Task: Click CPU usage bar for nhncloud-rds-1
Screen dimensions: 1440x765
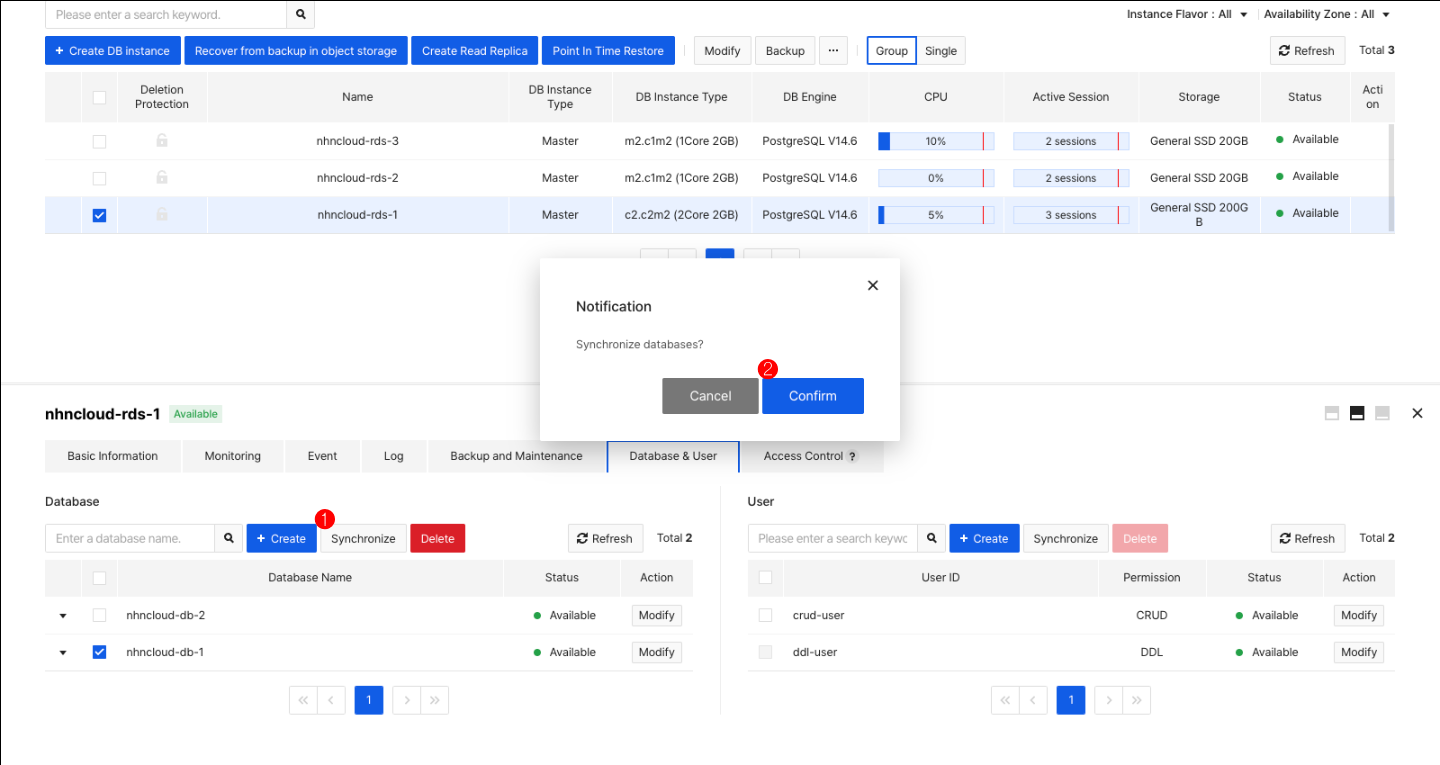Action: click(x=936, y=215)
